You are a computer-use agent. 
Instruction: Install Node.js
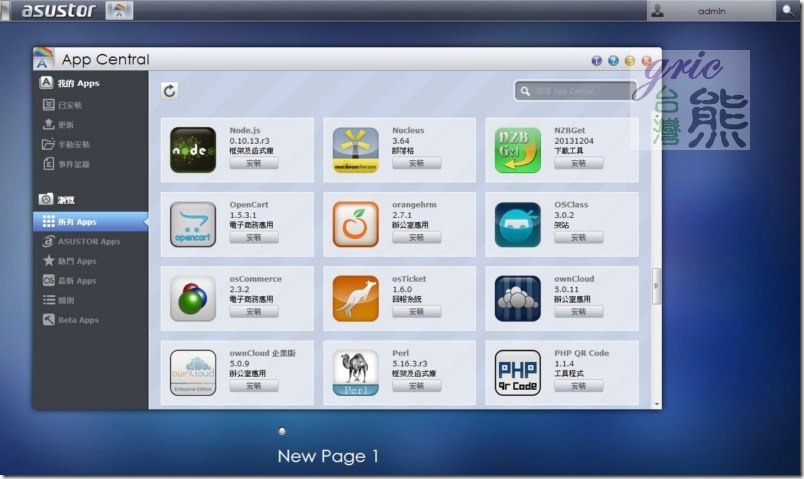pyautogui.click(x=254, y=163)
